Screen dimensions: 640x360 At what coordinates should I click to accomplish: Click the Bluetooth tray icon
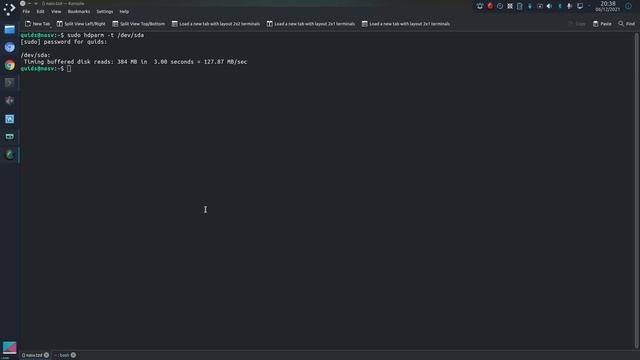(x=560, y=6)
